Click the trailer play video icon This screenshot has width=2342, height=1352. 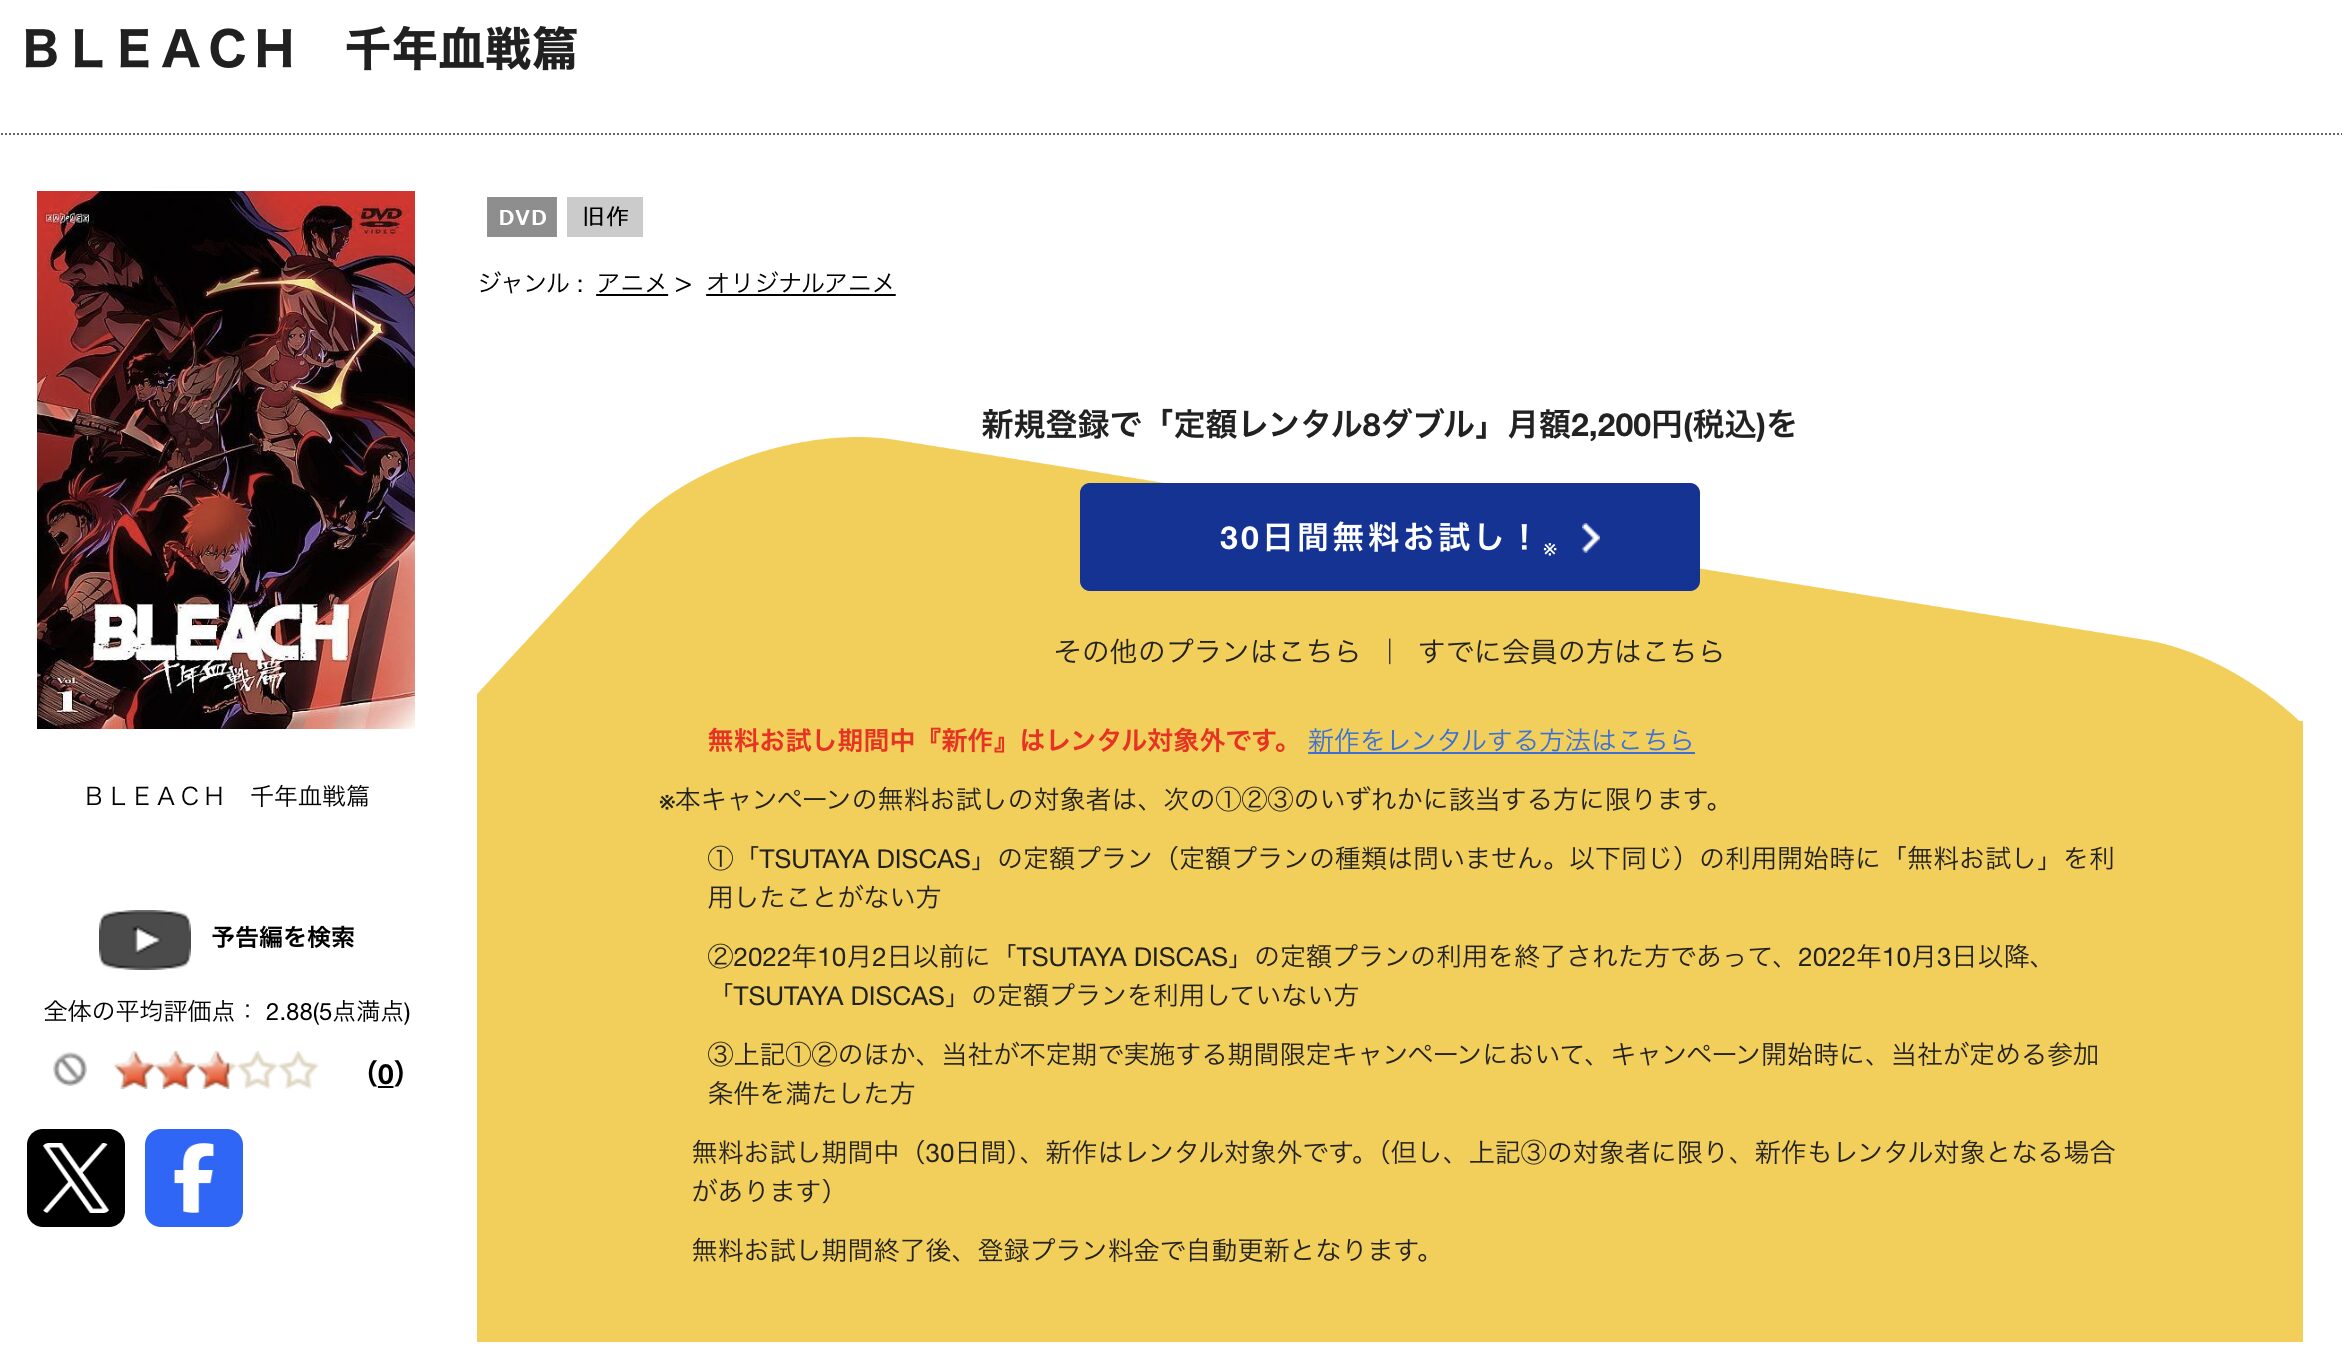coord(145,939)
